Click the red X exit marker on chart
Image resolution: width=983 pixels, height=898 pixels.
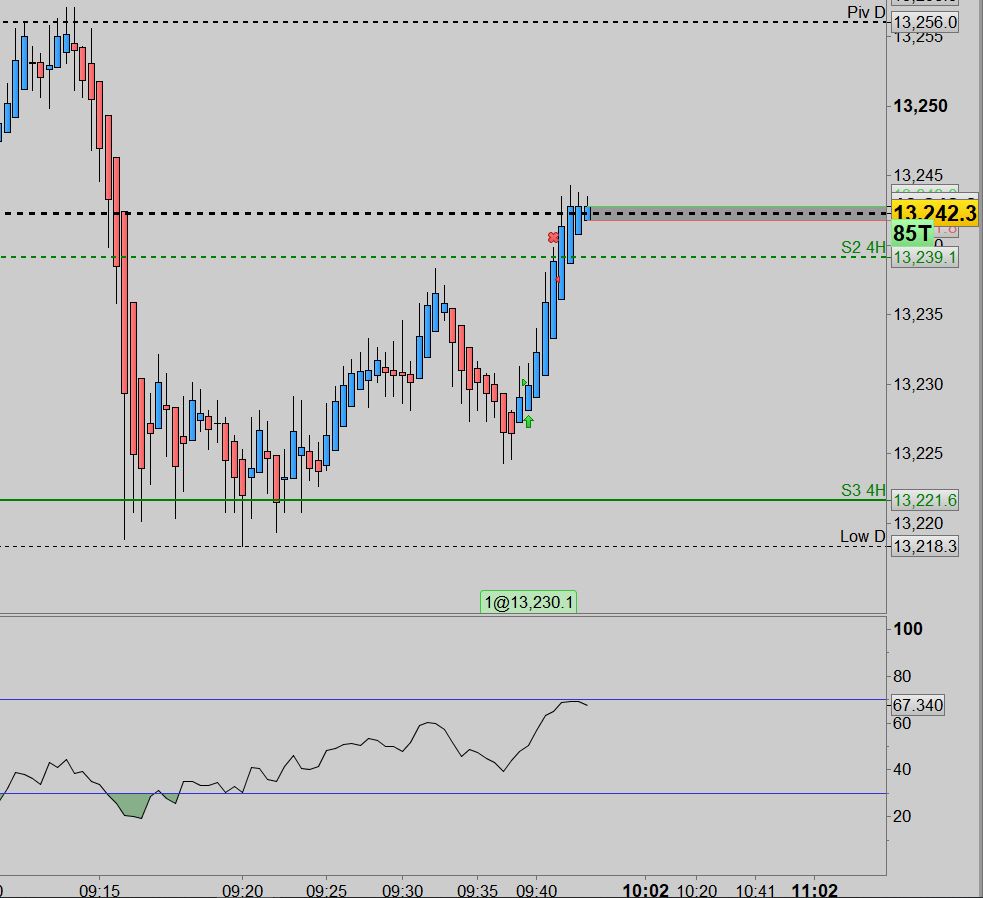(x=553, y=238)
